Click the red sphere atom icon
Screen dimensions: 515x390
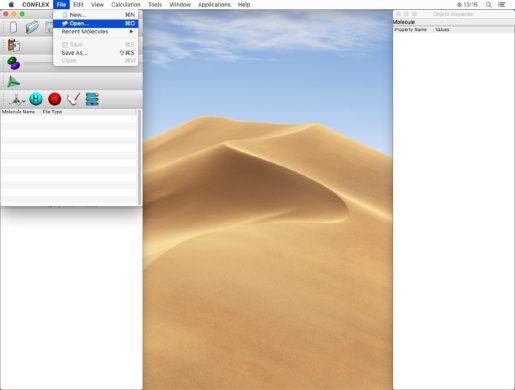tap(54, 99)
